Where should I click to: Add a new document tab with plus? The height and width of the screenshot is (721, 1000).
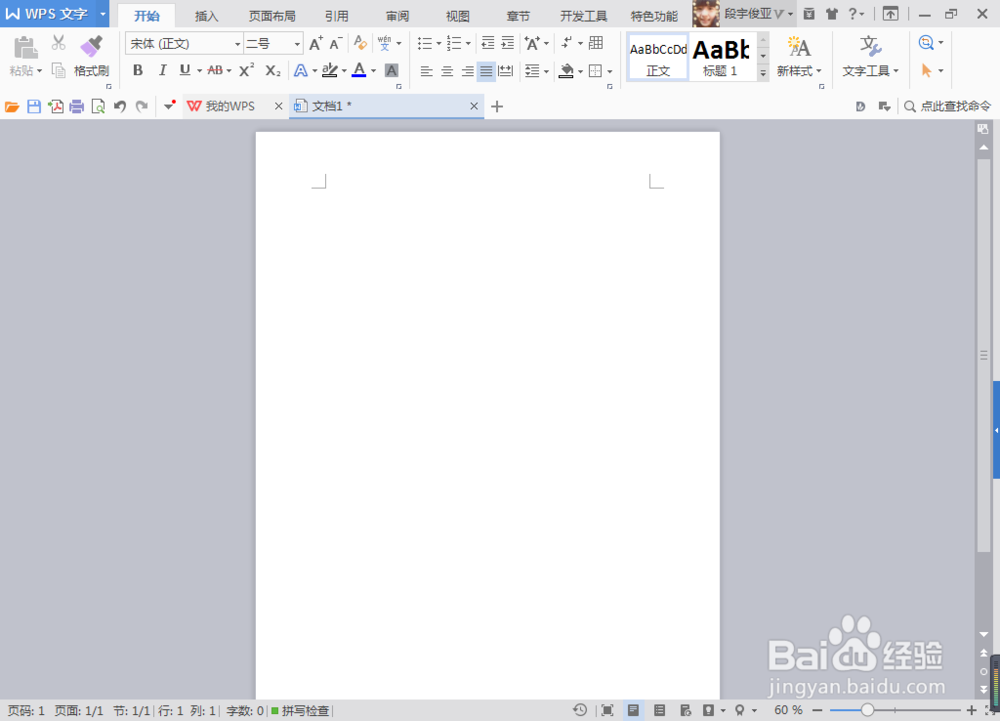(497, 106)
